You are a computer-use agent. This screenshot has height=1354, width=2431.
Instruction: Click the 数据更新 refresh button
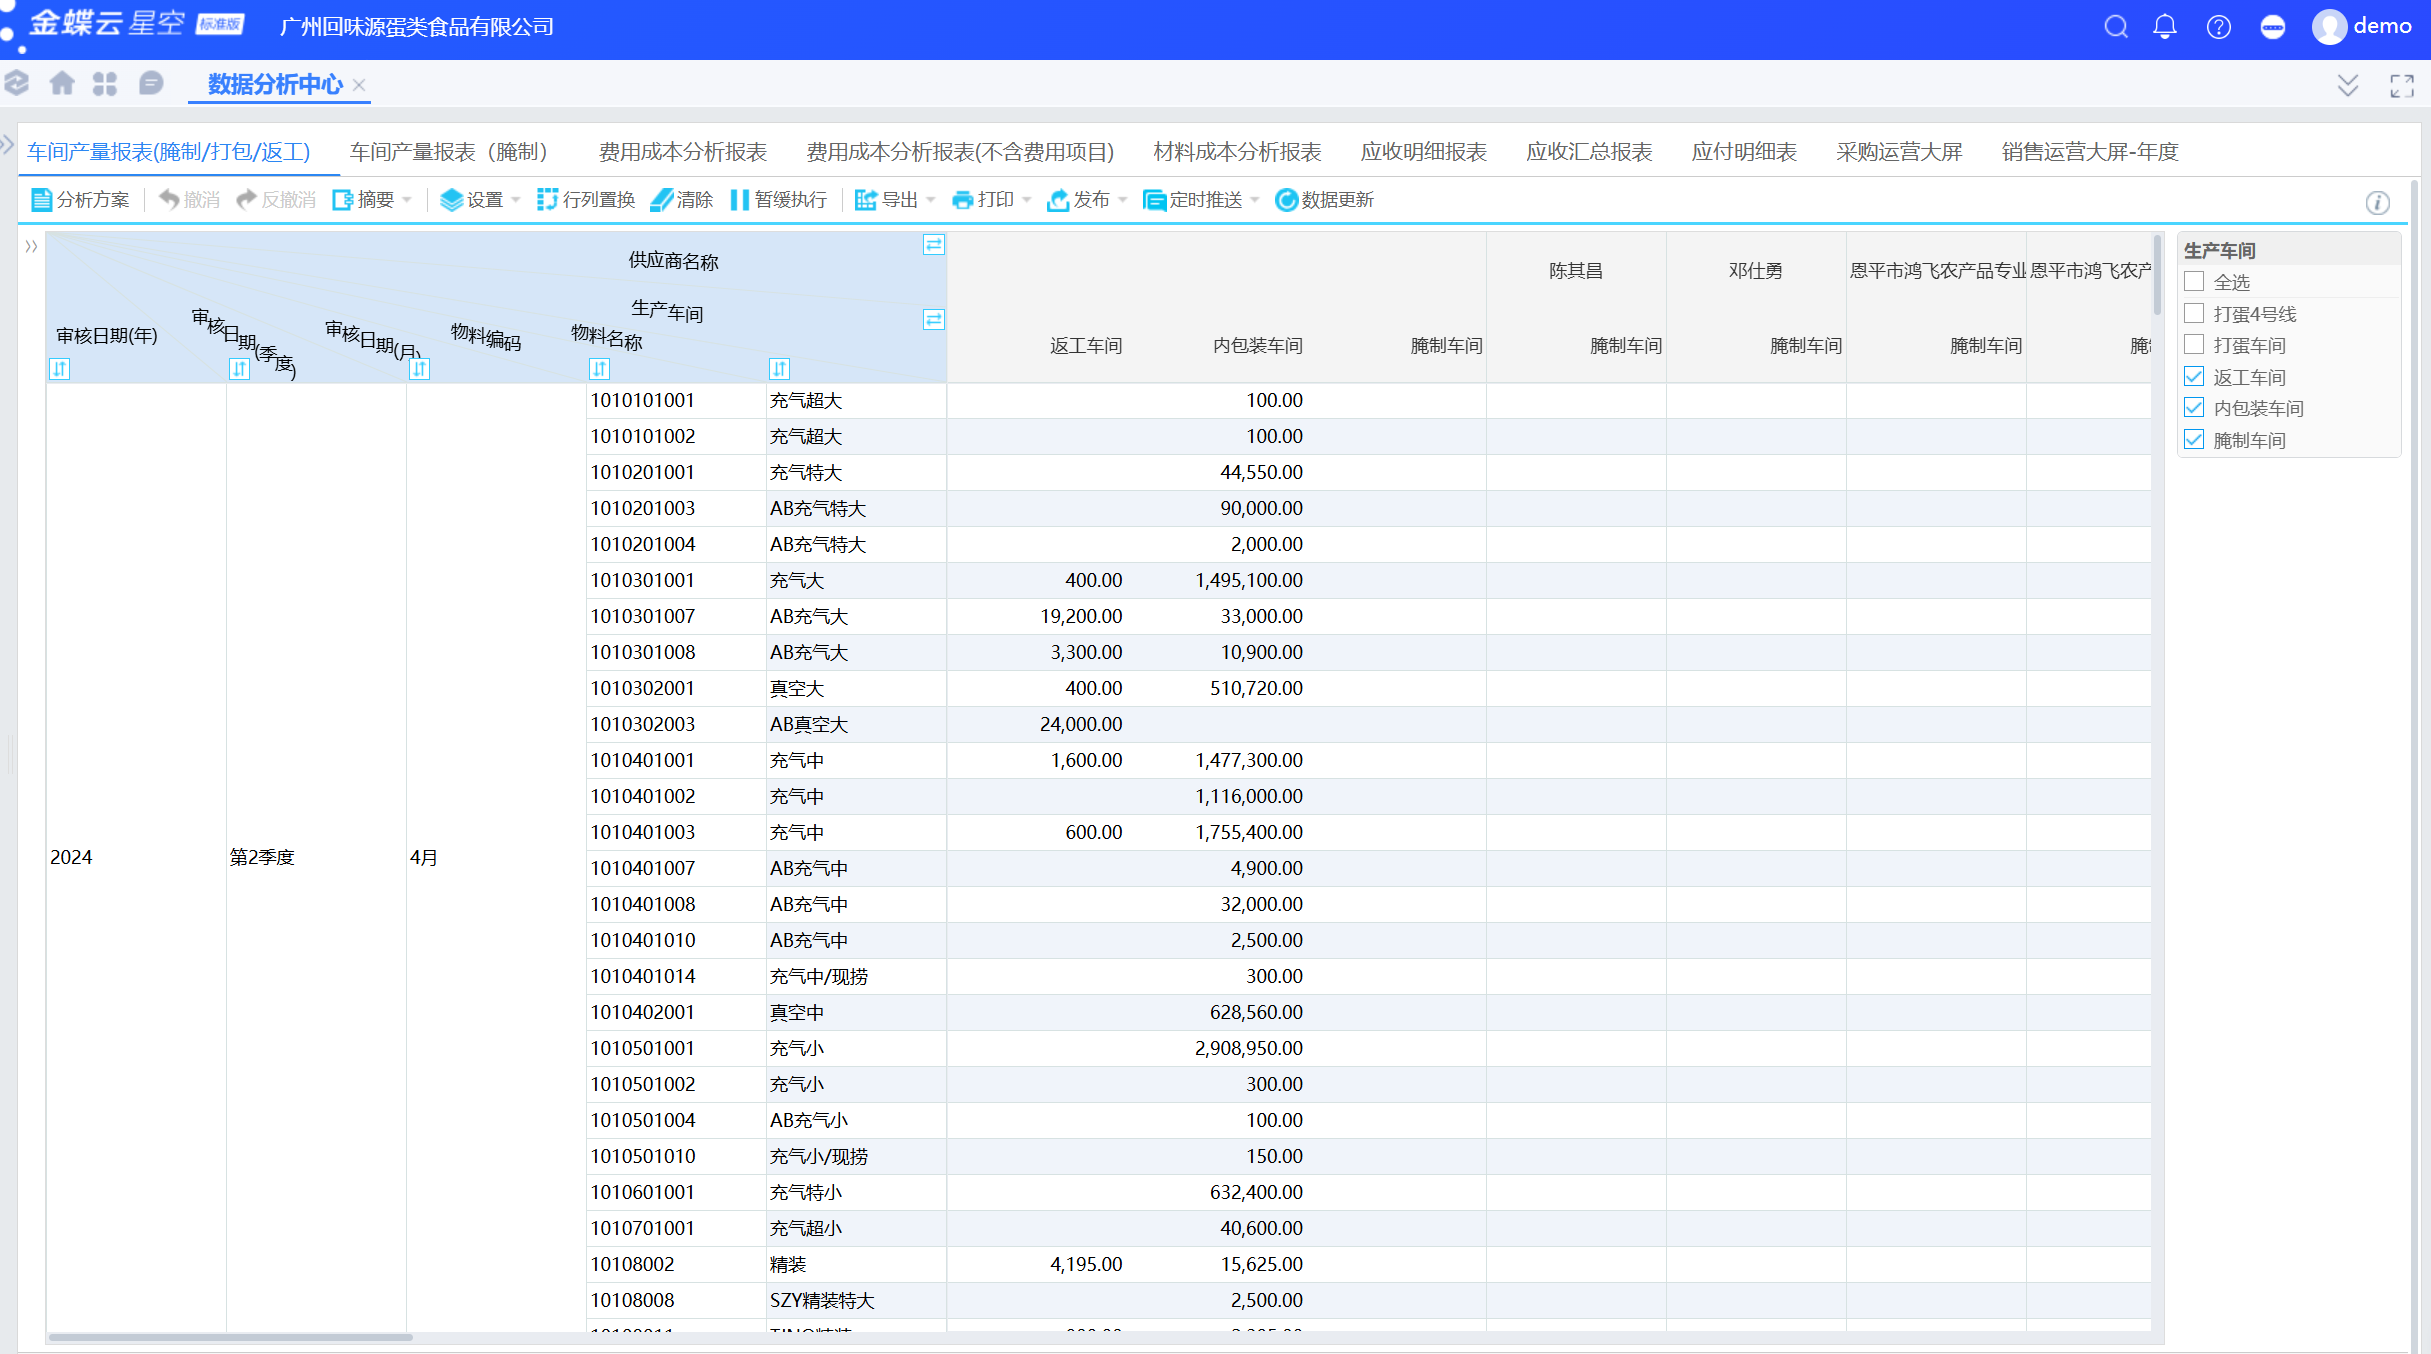pyautogui.click(x=1325, y=200)
